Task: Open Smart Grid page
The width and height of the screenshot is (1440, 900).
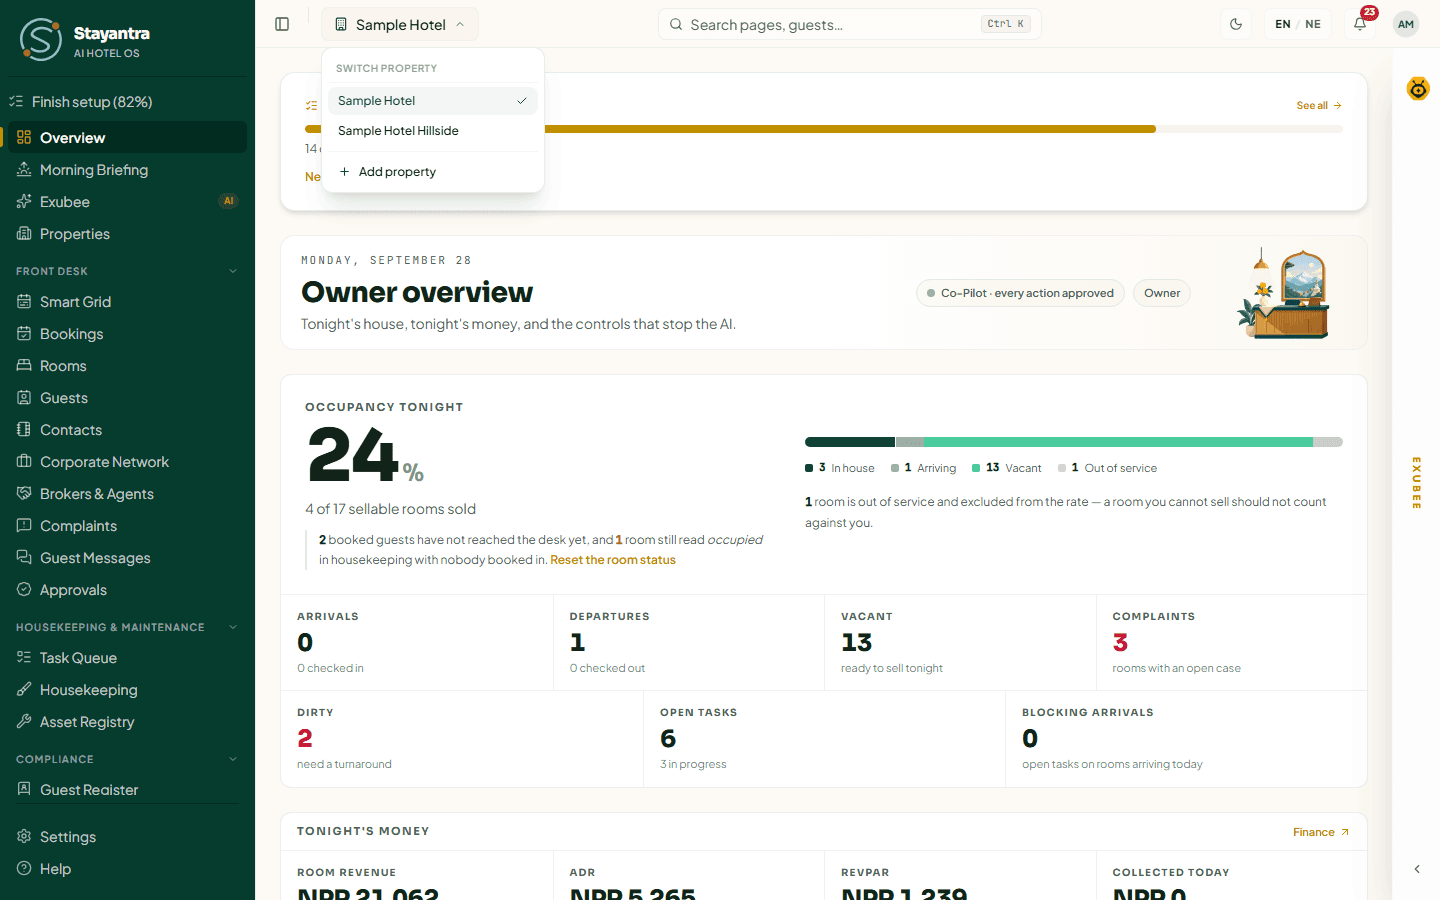Action: pyautogui.click(x=127, y=302)
